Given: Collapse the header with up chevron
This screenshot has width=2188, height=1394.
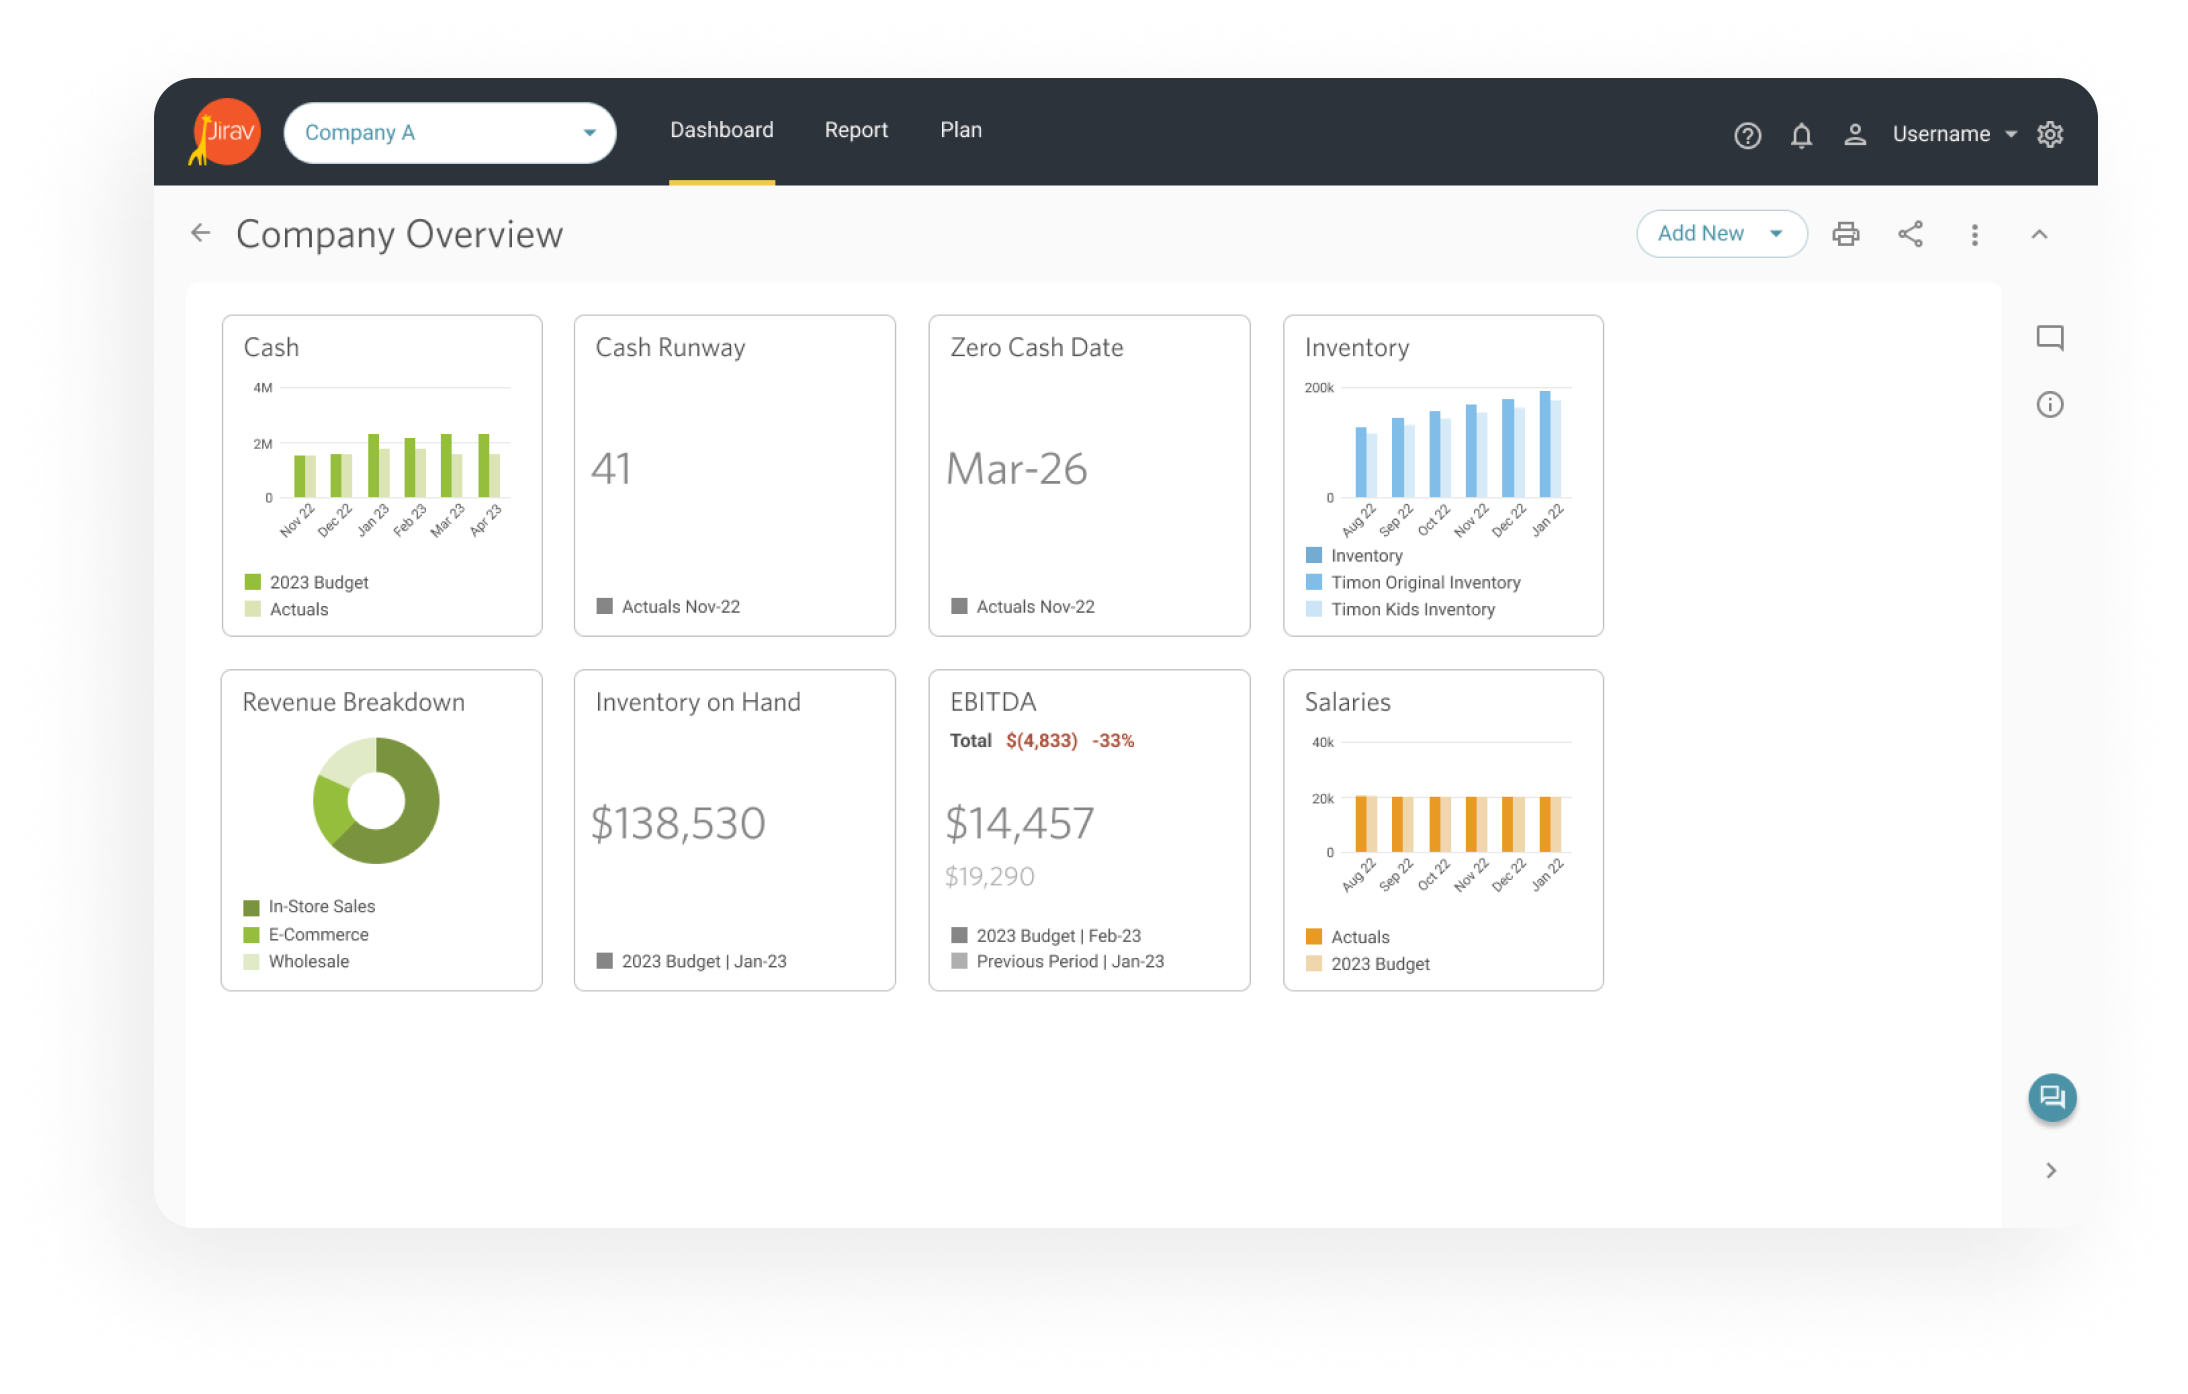Looking at the screenshot, I should coord(2039,234).
